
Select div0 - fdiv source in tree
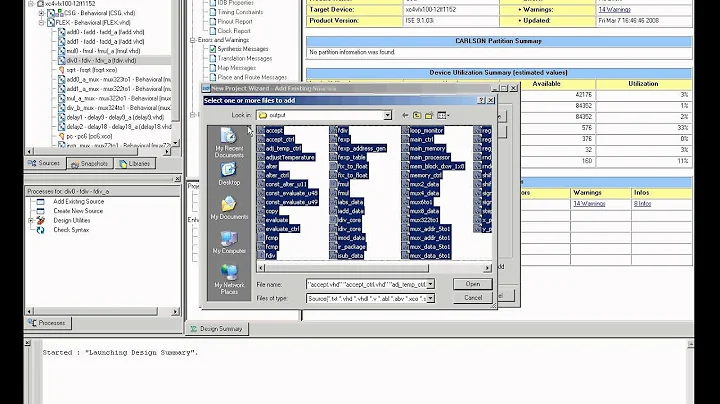click(x=101, y=61)
